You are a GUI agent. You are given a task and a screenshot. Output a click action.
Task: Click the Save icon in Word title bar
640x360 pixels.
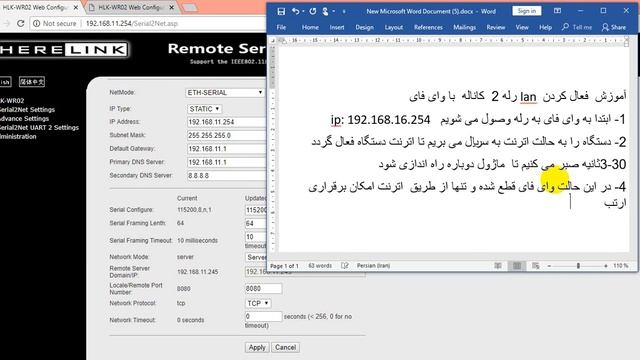tap(281, 11)
